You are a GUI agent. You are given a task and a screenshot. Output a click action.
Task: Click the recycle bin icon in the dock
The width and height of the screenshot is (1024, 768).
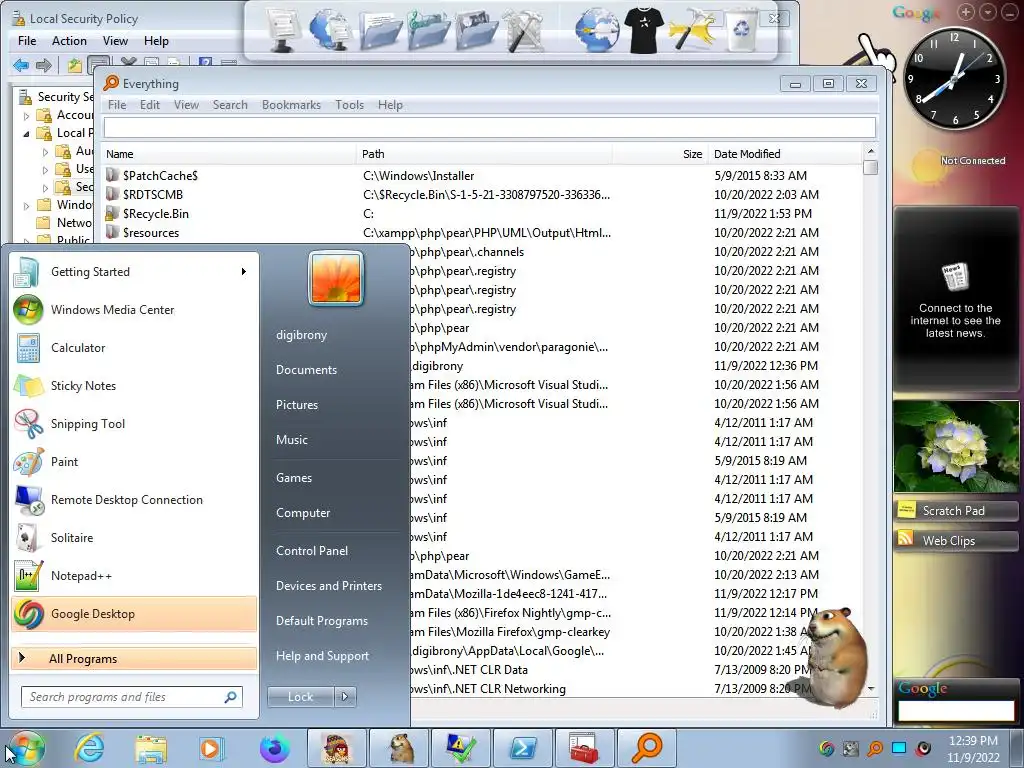741,30
